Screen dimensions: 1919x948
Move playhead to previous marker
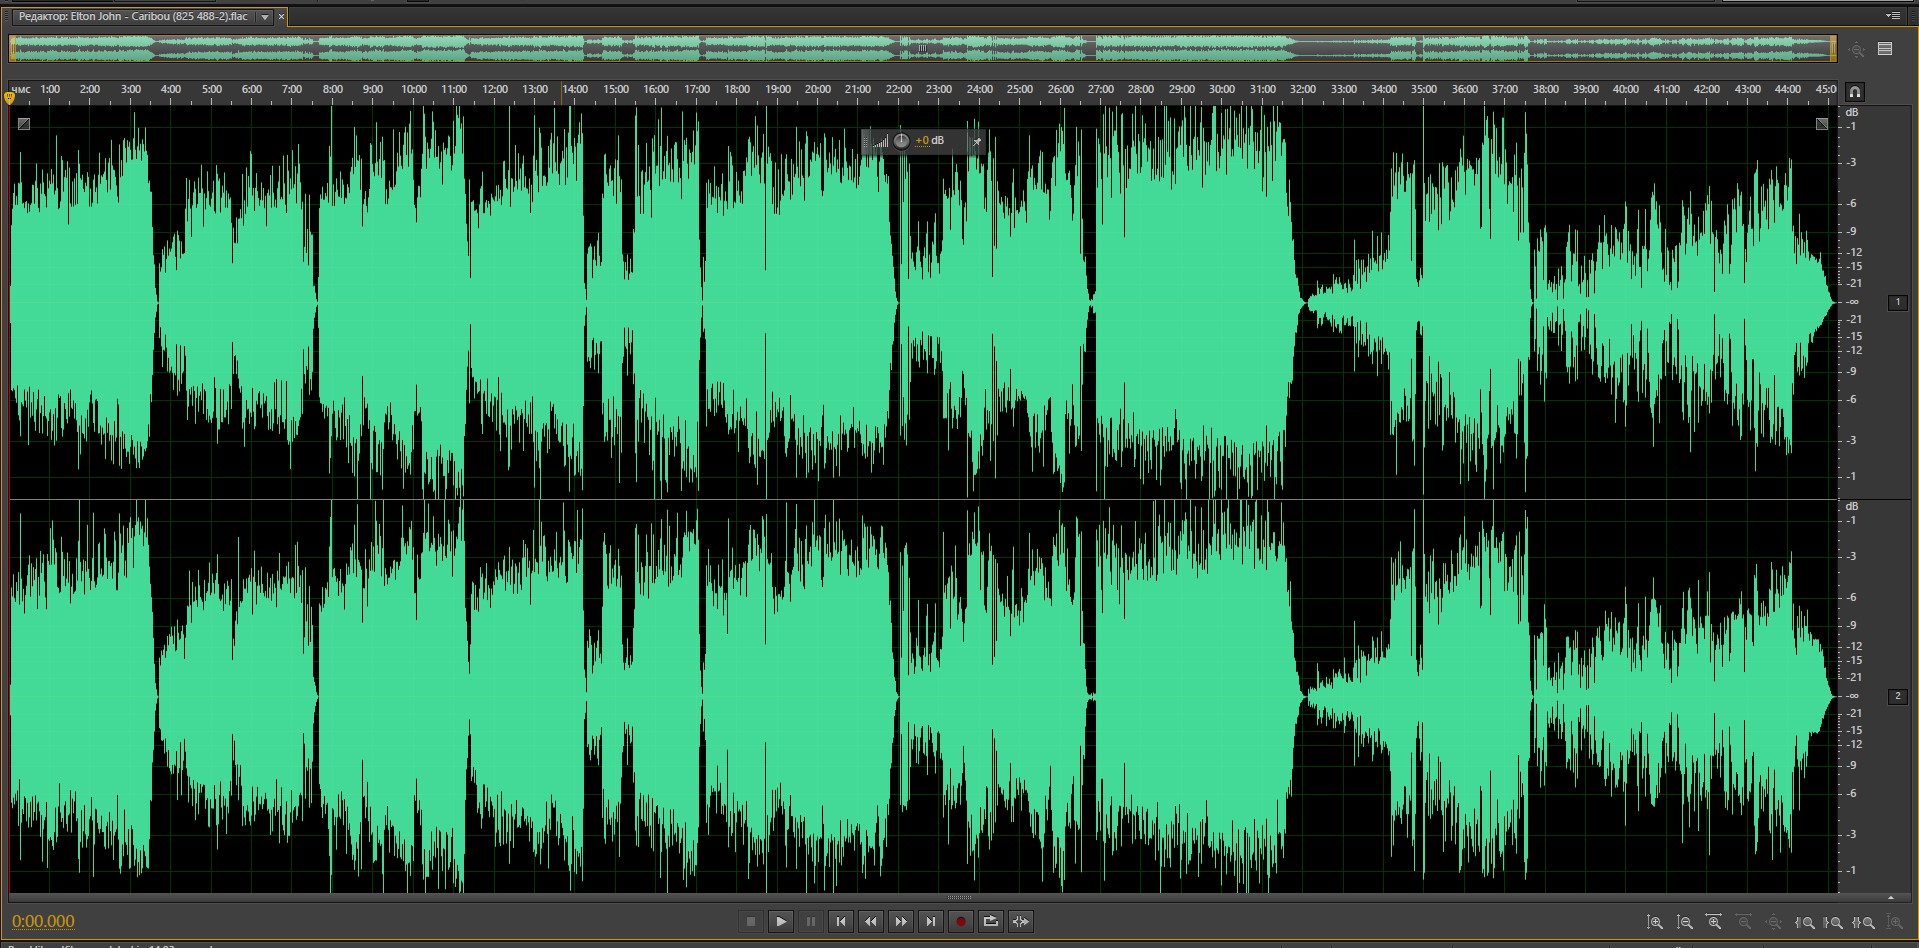[841, 921]
